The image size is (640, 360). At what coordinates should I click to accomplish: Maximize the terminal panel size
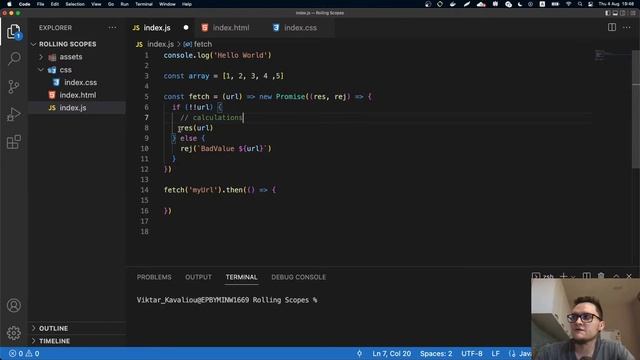(616, 276)
